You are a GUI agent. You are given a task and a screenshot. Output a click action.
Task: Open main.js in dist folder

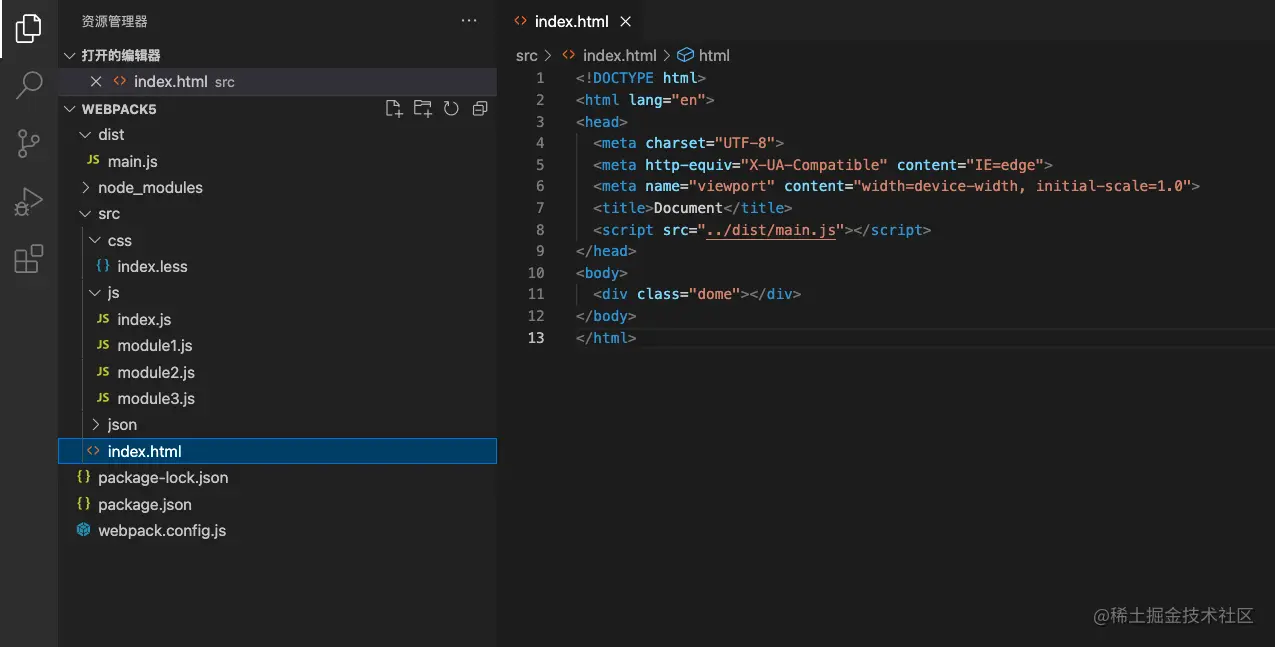(277, 161)
